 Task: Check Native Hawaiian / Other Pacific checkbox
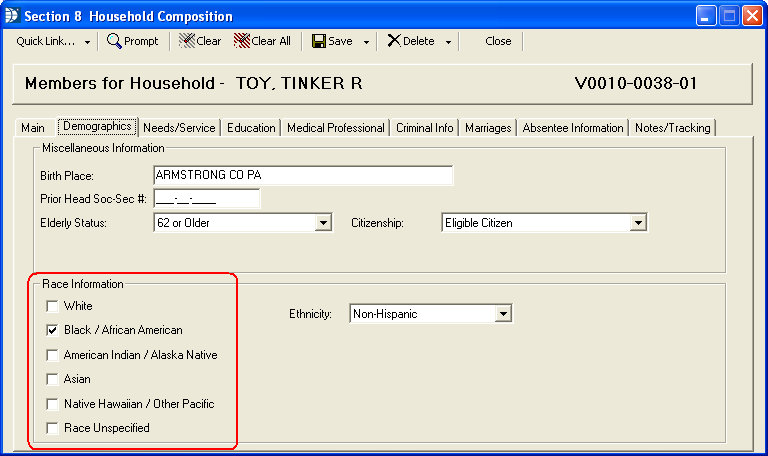tap(52, 404)
